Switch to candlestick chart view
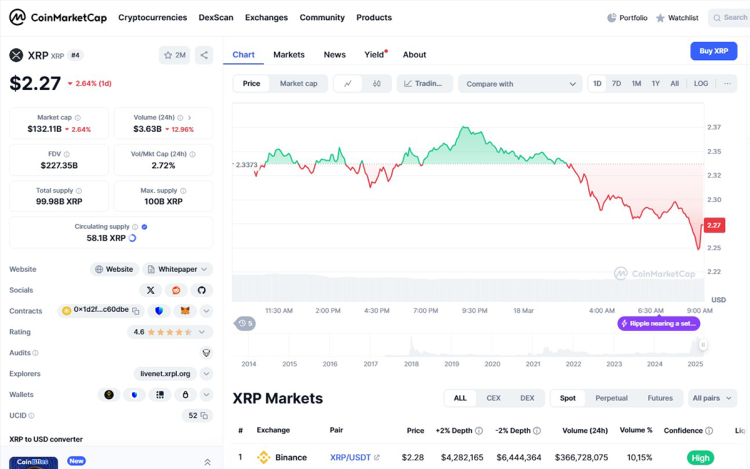 377,84
